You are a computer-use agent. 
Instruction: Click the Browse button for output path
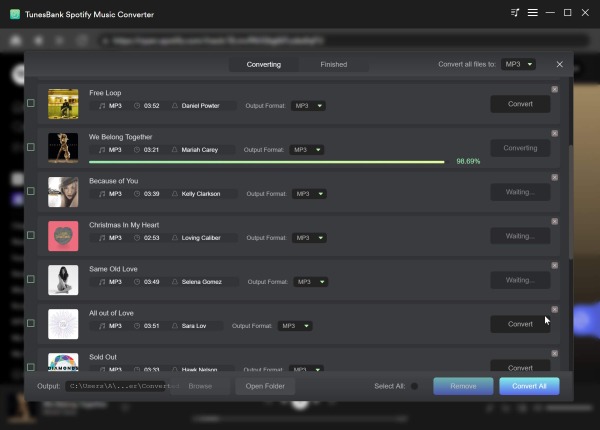tap(200, 386)
